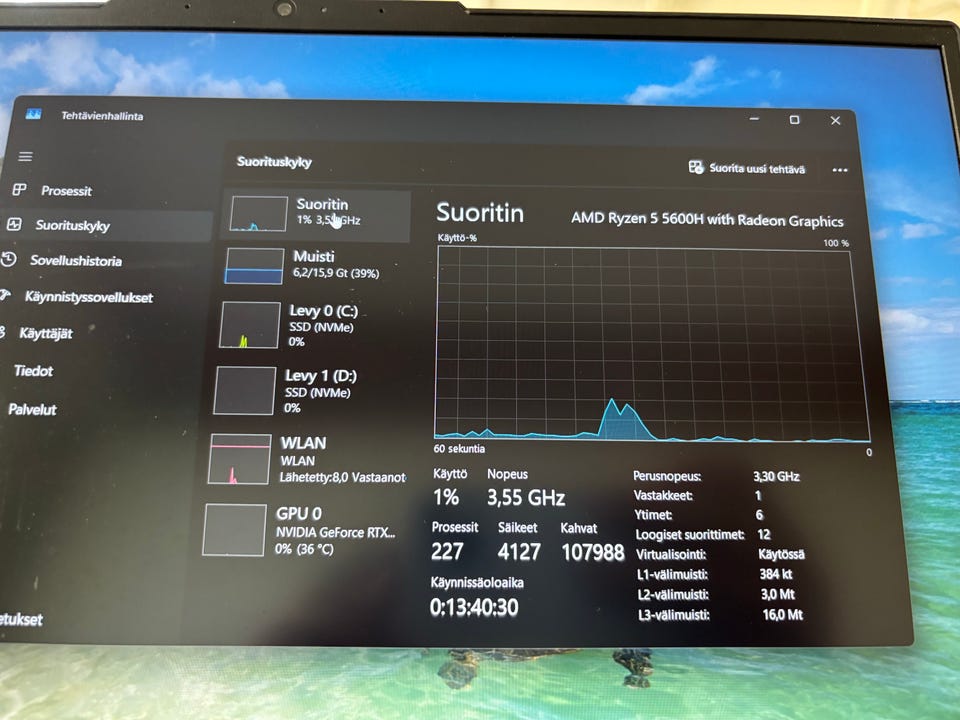The height and width of the screenshot is (720, 960).
Task: Click the L3-välimuisti 16,0 Mt value
Action: click(782, 615)
